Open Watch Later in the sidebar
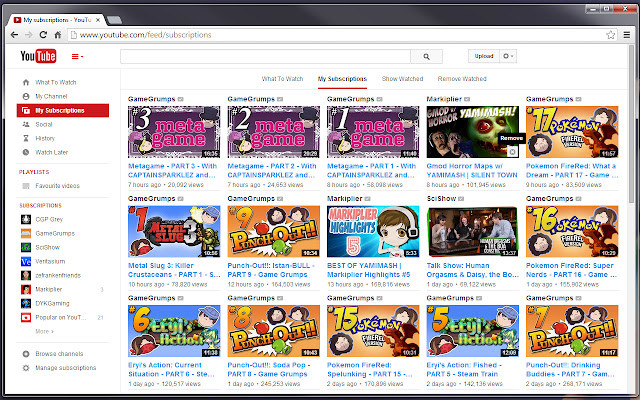640x400 pixels. pyautogui.click(x=54, y=152)
